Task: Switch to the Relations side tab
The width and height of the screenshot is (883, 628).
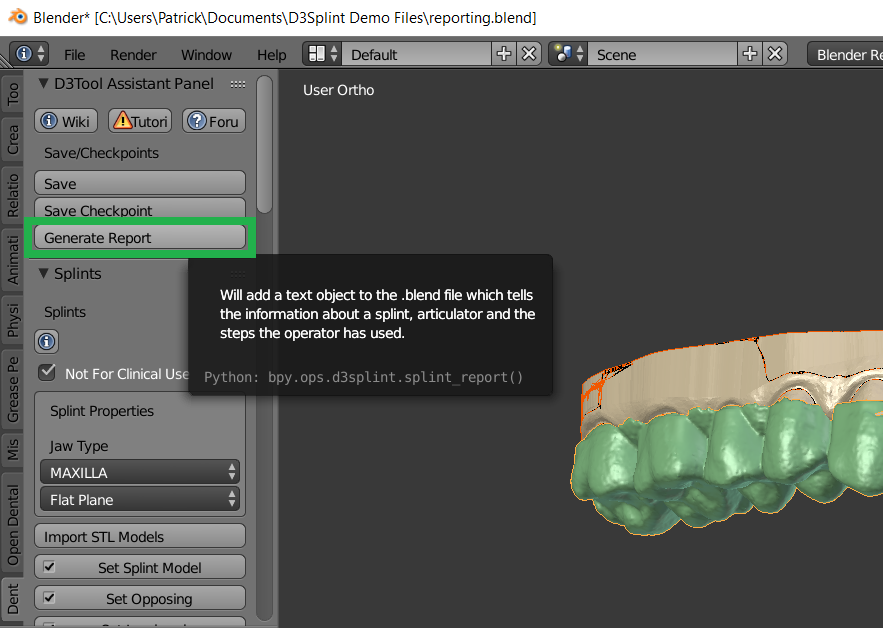Action: (12, 195)
